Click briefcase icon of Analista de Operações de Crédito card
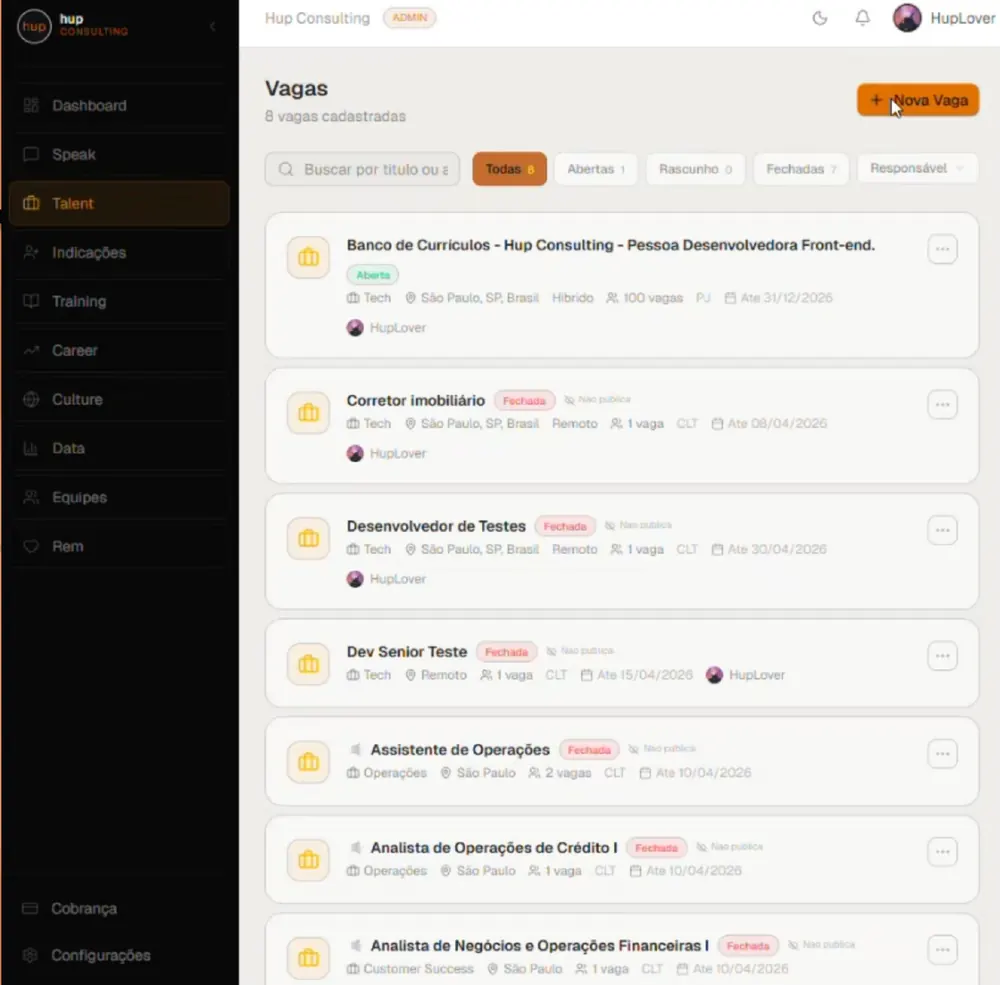The width and height of the screenshot is (1000, 985). (309, 860)
